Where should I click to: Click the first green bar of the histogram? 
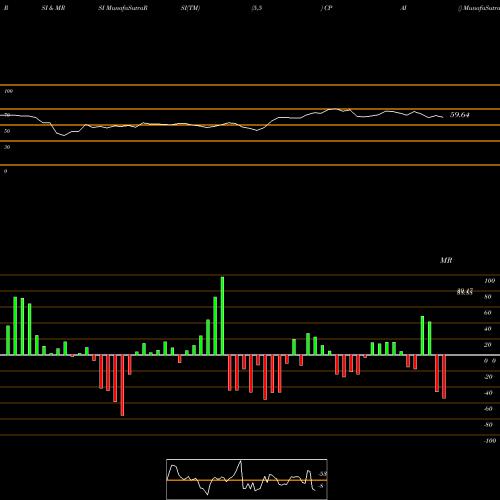point(8,340)
